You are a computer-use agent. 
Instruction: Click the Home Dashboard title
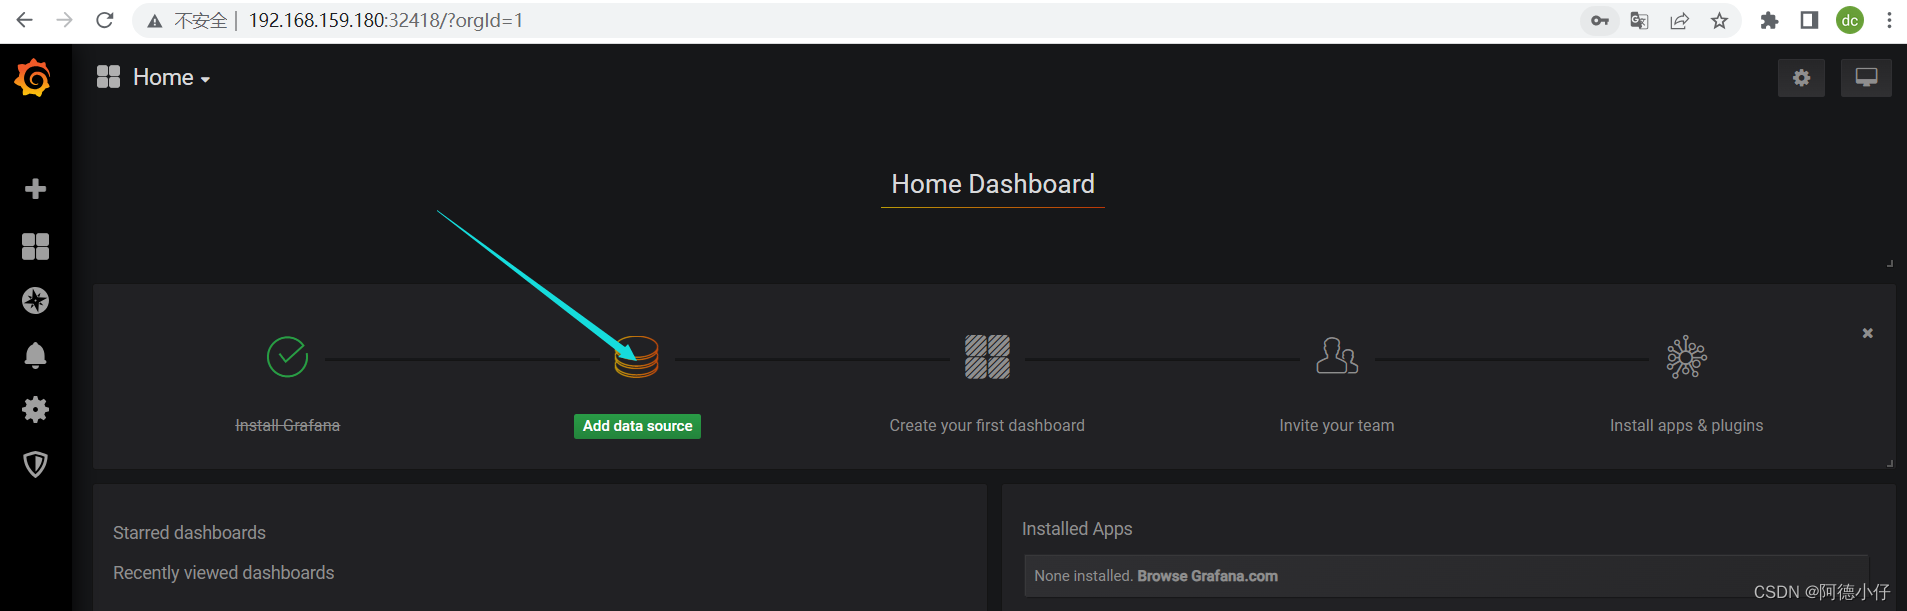[993, 184]
